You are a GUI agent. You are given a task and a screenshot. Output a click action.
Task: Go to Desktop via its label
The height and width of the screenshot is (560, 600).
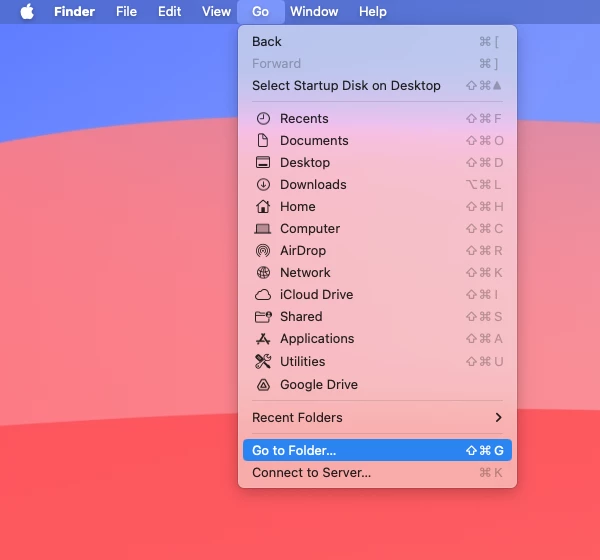coord(305,163)
